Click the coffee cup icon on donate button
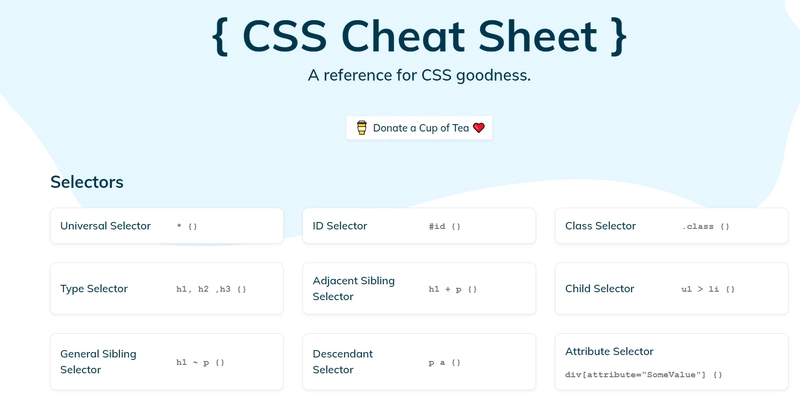 point(361,128)
